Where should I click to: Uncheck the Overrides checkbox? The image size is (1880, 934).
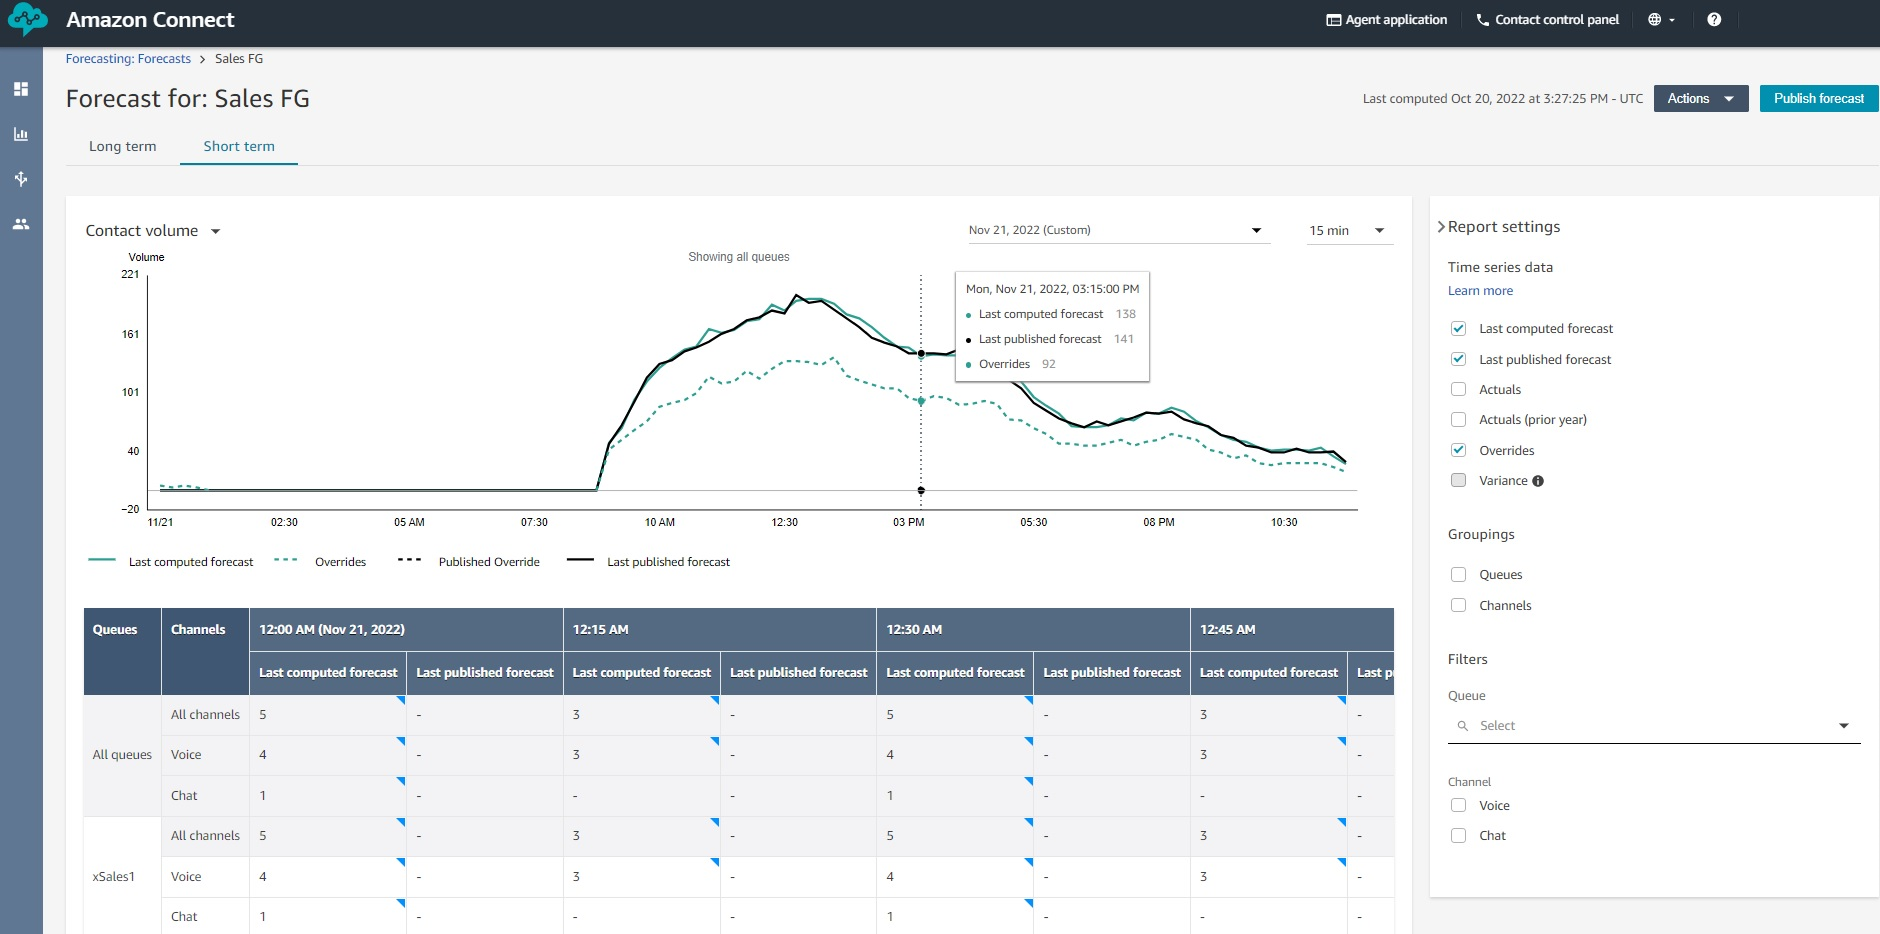pos(1458,450)
